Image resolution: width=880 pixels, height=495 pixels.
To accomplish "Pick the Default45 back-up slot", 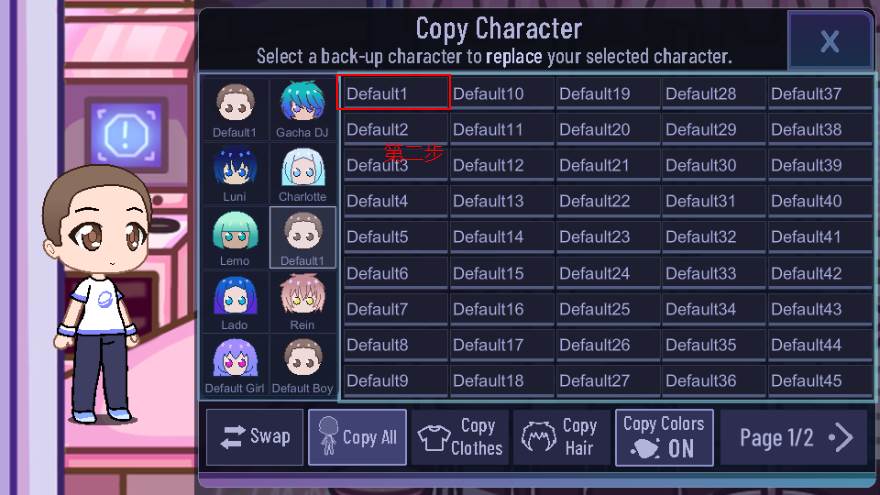I will [819, 381].
